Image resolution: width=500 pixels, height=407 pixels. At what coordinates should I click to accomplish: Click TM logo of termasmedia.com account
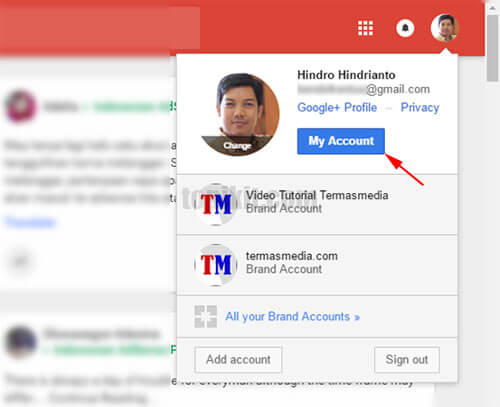pyautogui.click(x=216, y=265)
